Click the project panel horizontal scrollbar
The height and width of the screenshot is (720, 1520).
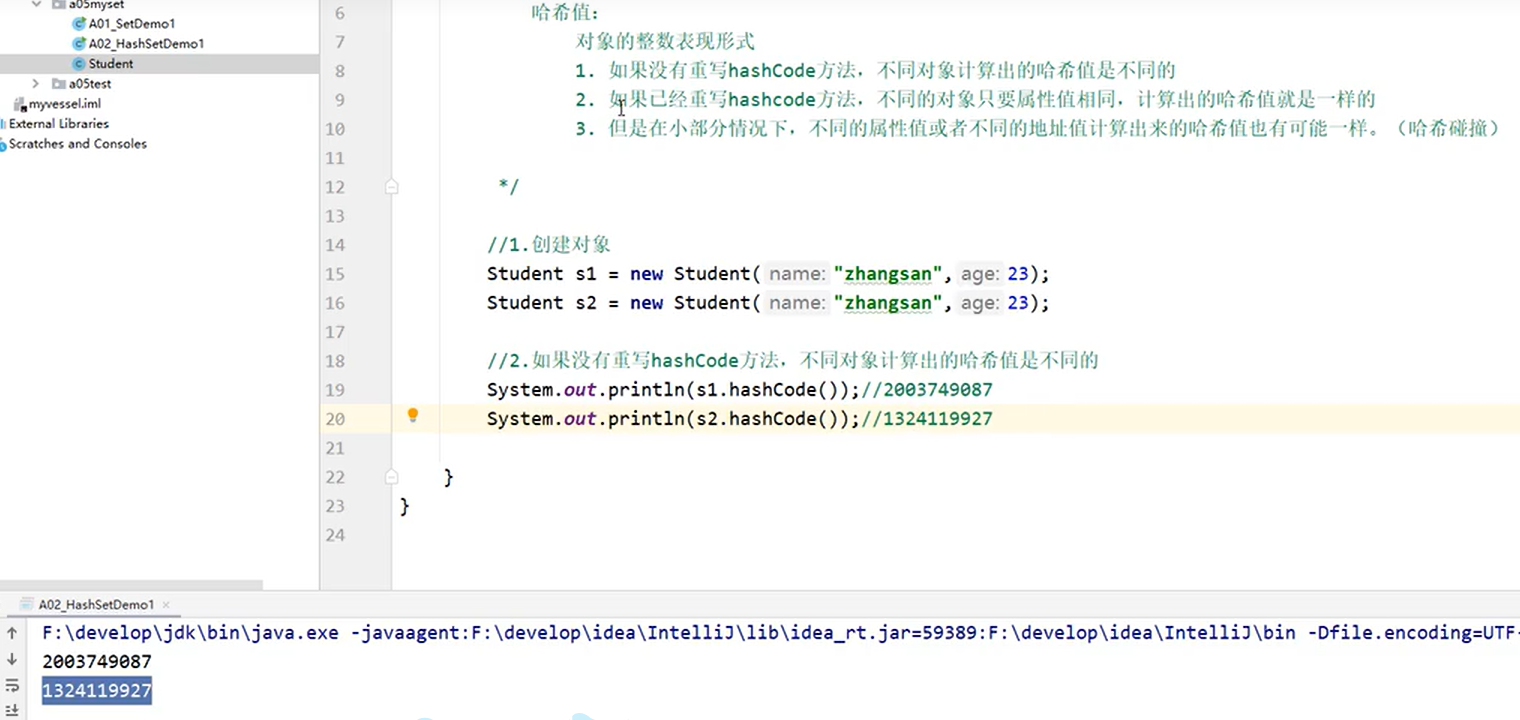pos(131,584)
